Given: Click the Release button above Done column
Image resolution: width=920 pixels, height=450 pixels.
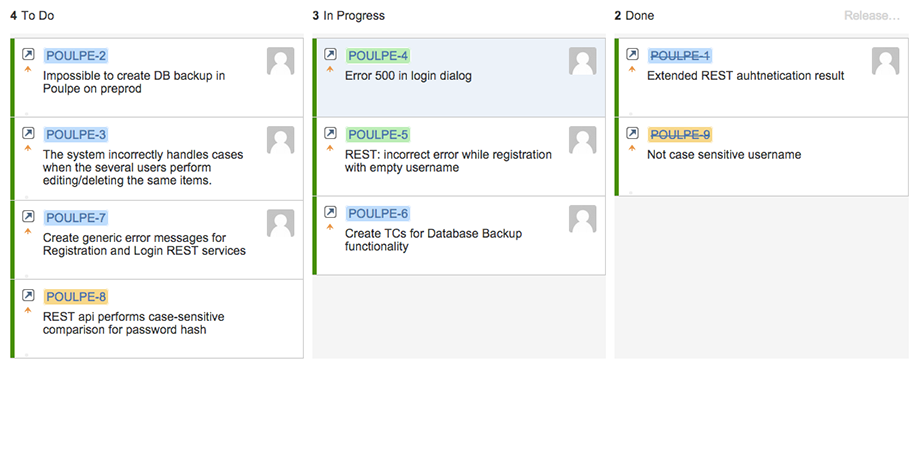Looking at the screenshot, I should pyautogui.click(x=872, y=16).
